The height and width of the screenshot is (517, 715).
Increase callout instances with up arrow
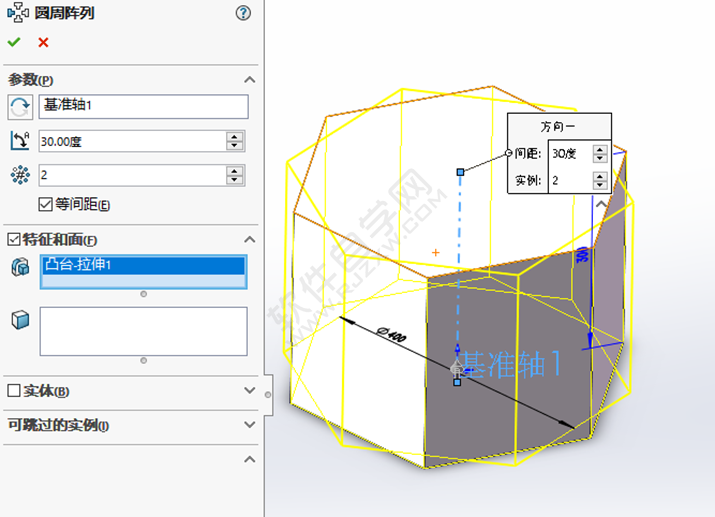[600, 176]
